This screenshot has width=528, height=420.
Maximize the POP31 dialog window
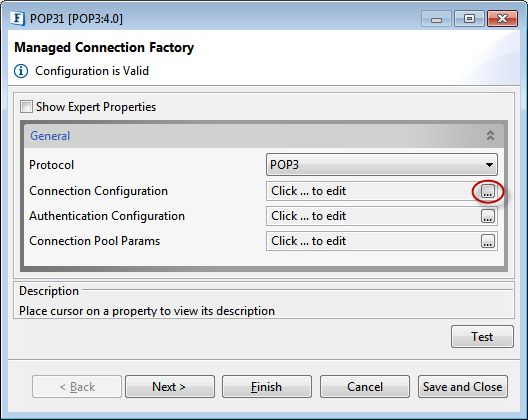pyautogui.click(x=469, y=19)
